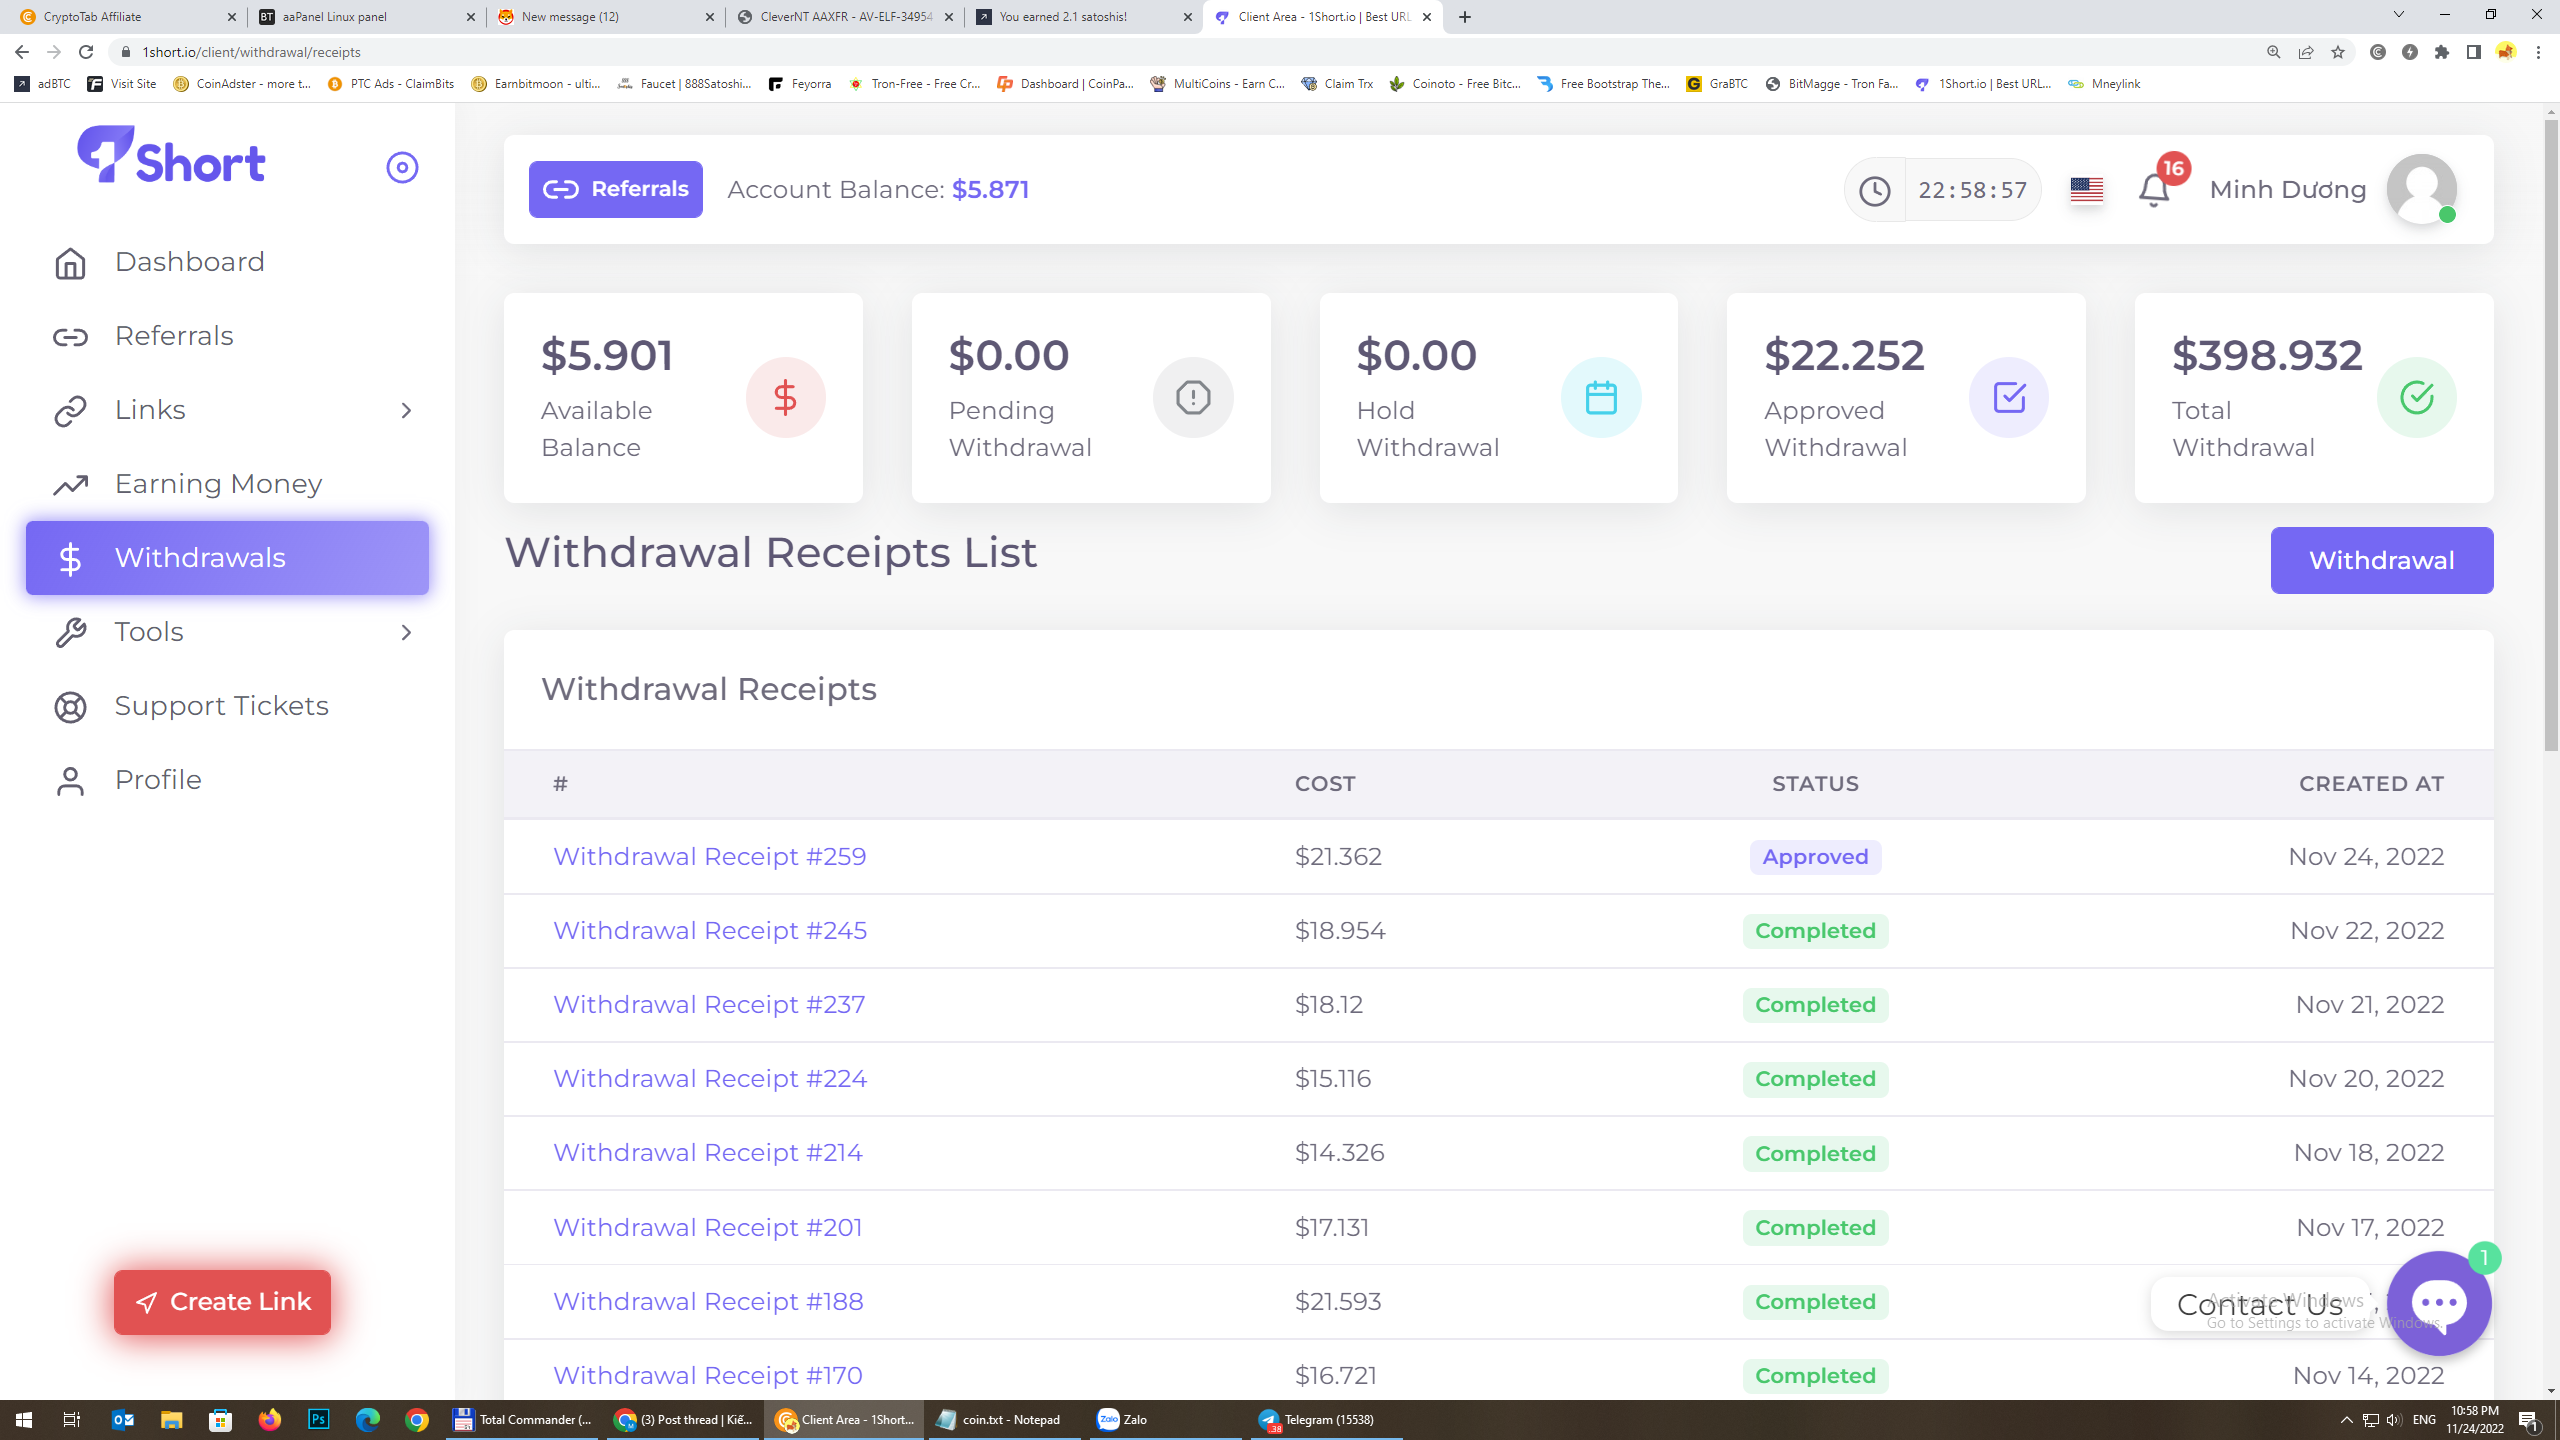Expand the Links submenu chevron
2560x1440 pixels.
(406, 410)
